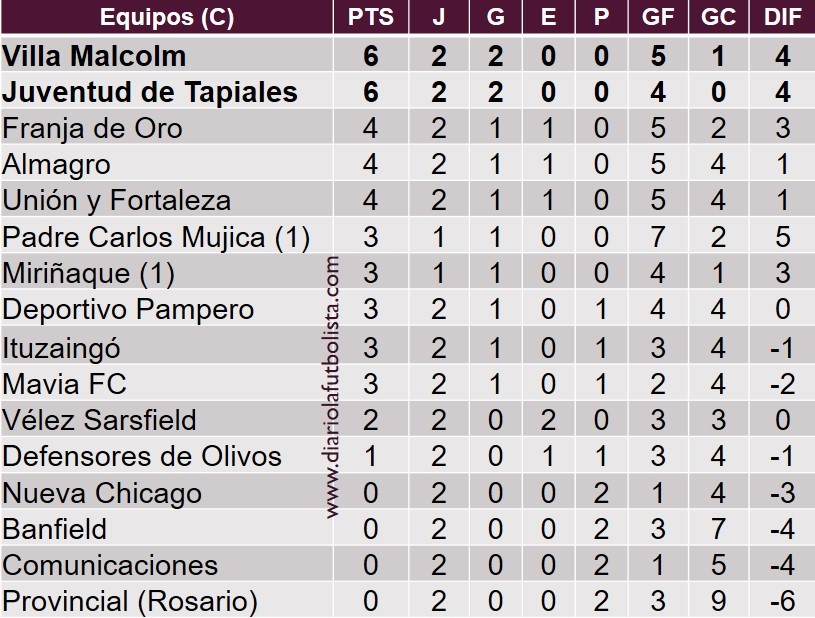Click the Nueva Chicago team name
Image resolution: width=815 pixels, height=618 pixels.
[102, 492]
